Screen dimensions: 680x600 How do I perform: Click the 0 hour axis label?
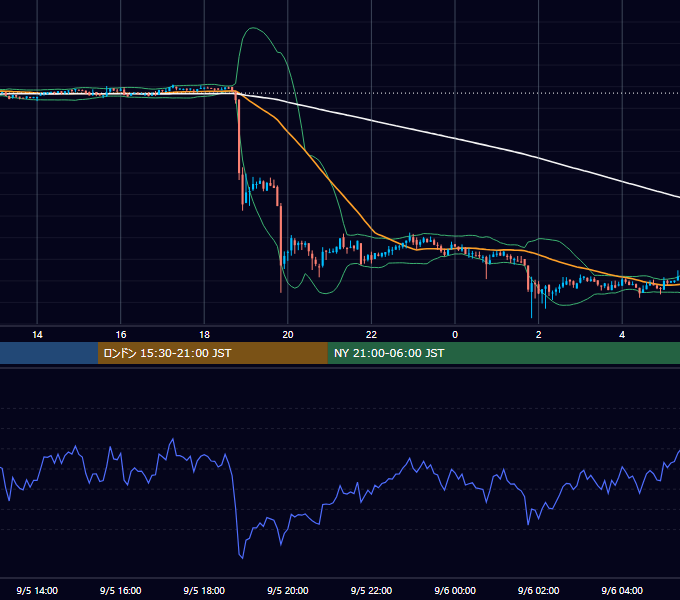455,335
